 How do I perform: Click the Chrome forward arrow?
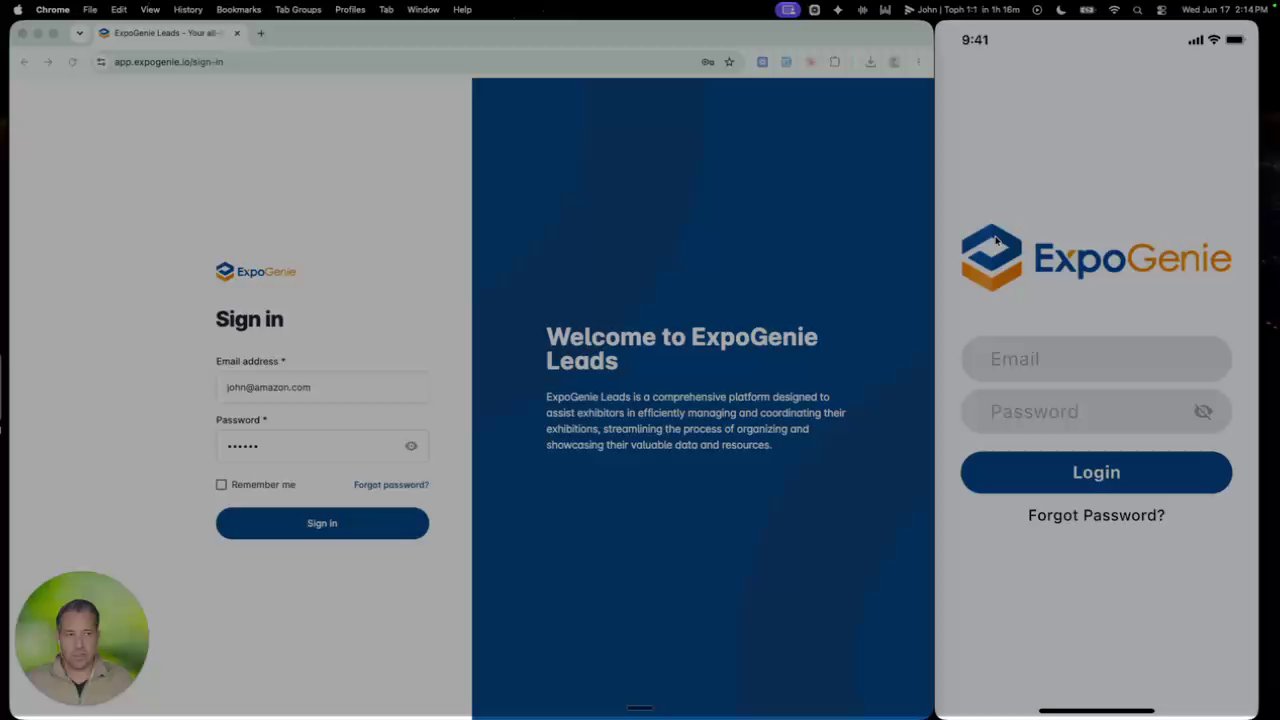[x=48, y=62]
